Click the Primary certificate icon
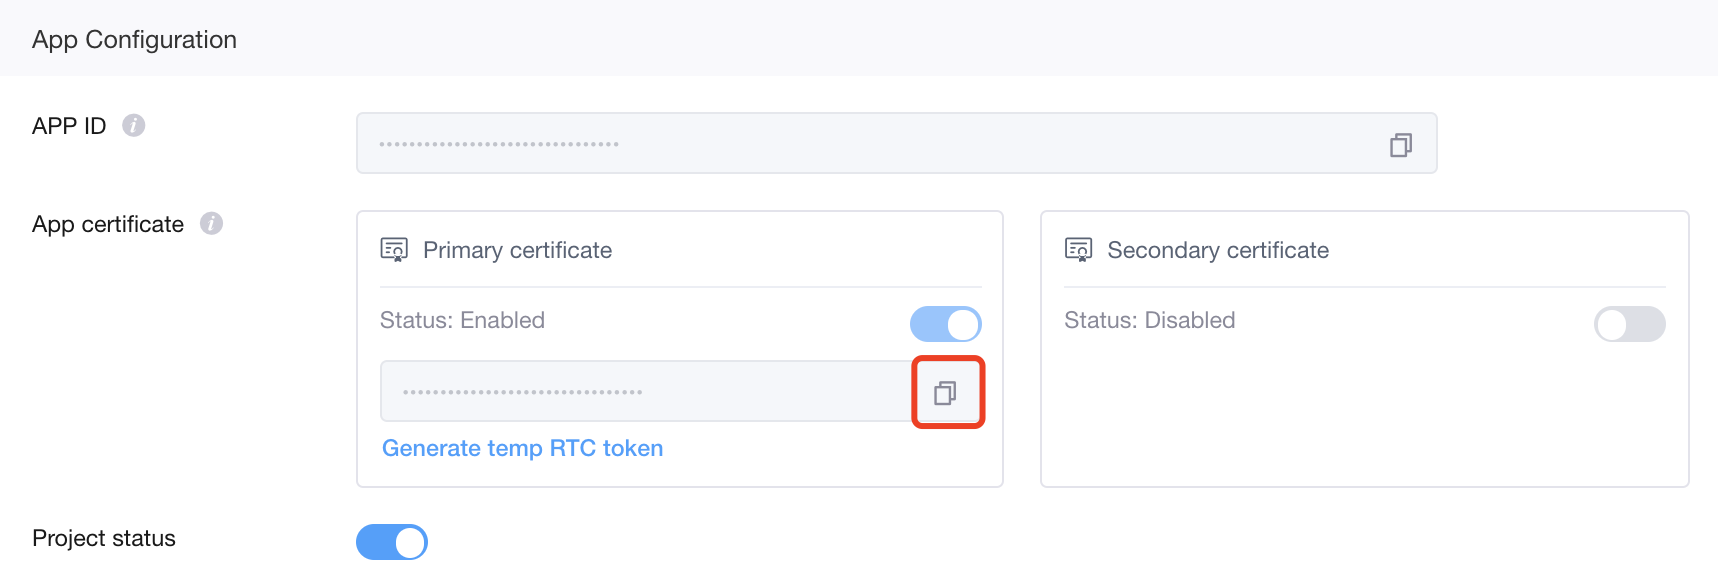 (394, 250)
